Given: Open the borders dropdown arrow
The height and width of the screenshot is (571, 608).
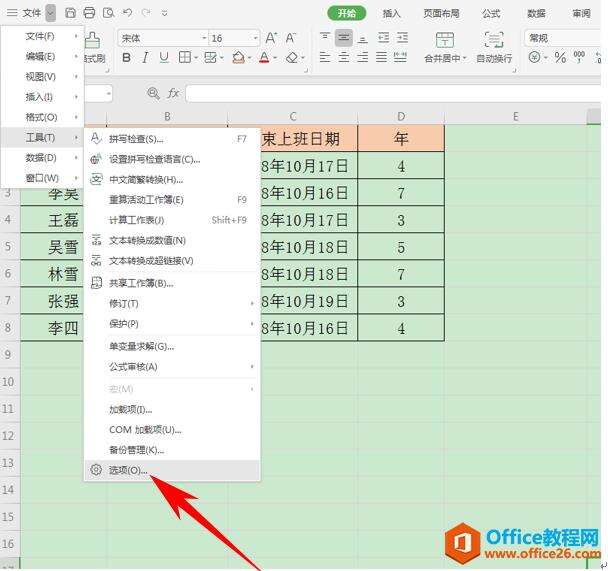Looking at the screenshot, I should pyautogui.click(x=196, y=58).
